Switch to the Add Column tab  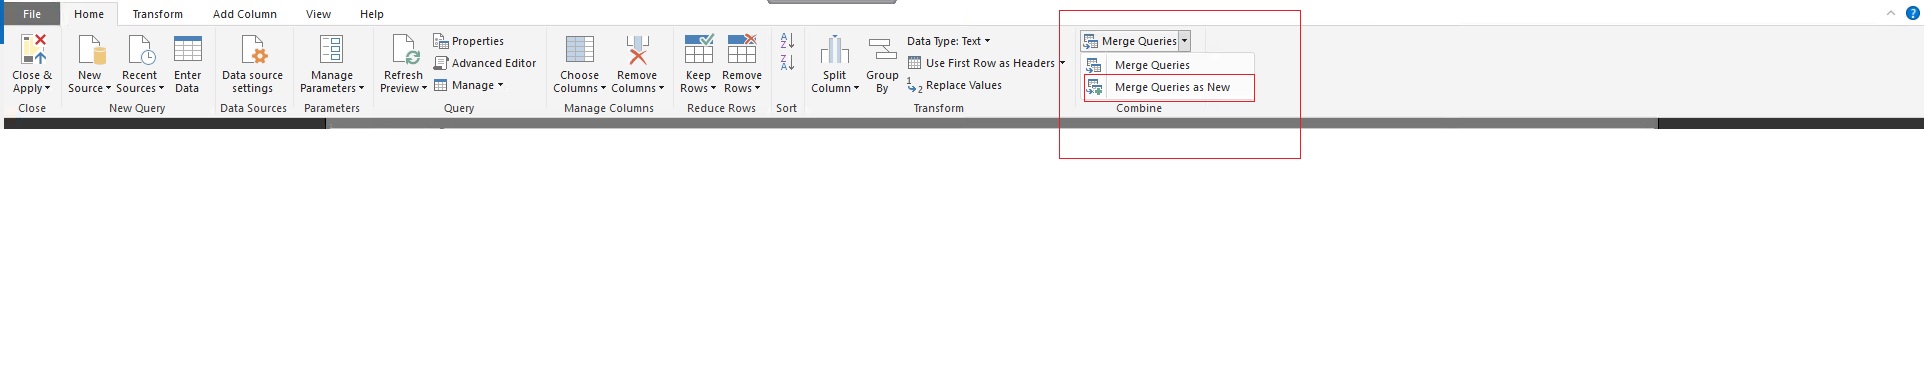click(245, 14)
